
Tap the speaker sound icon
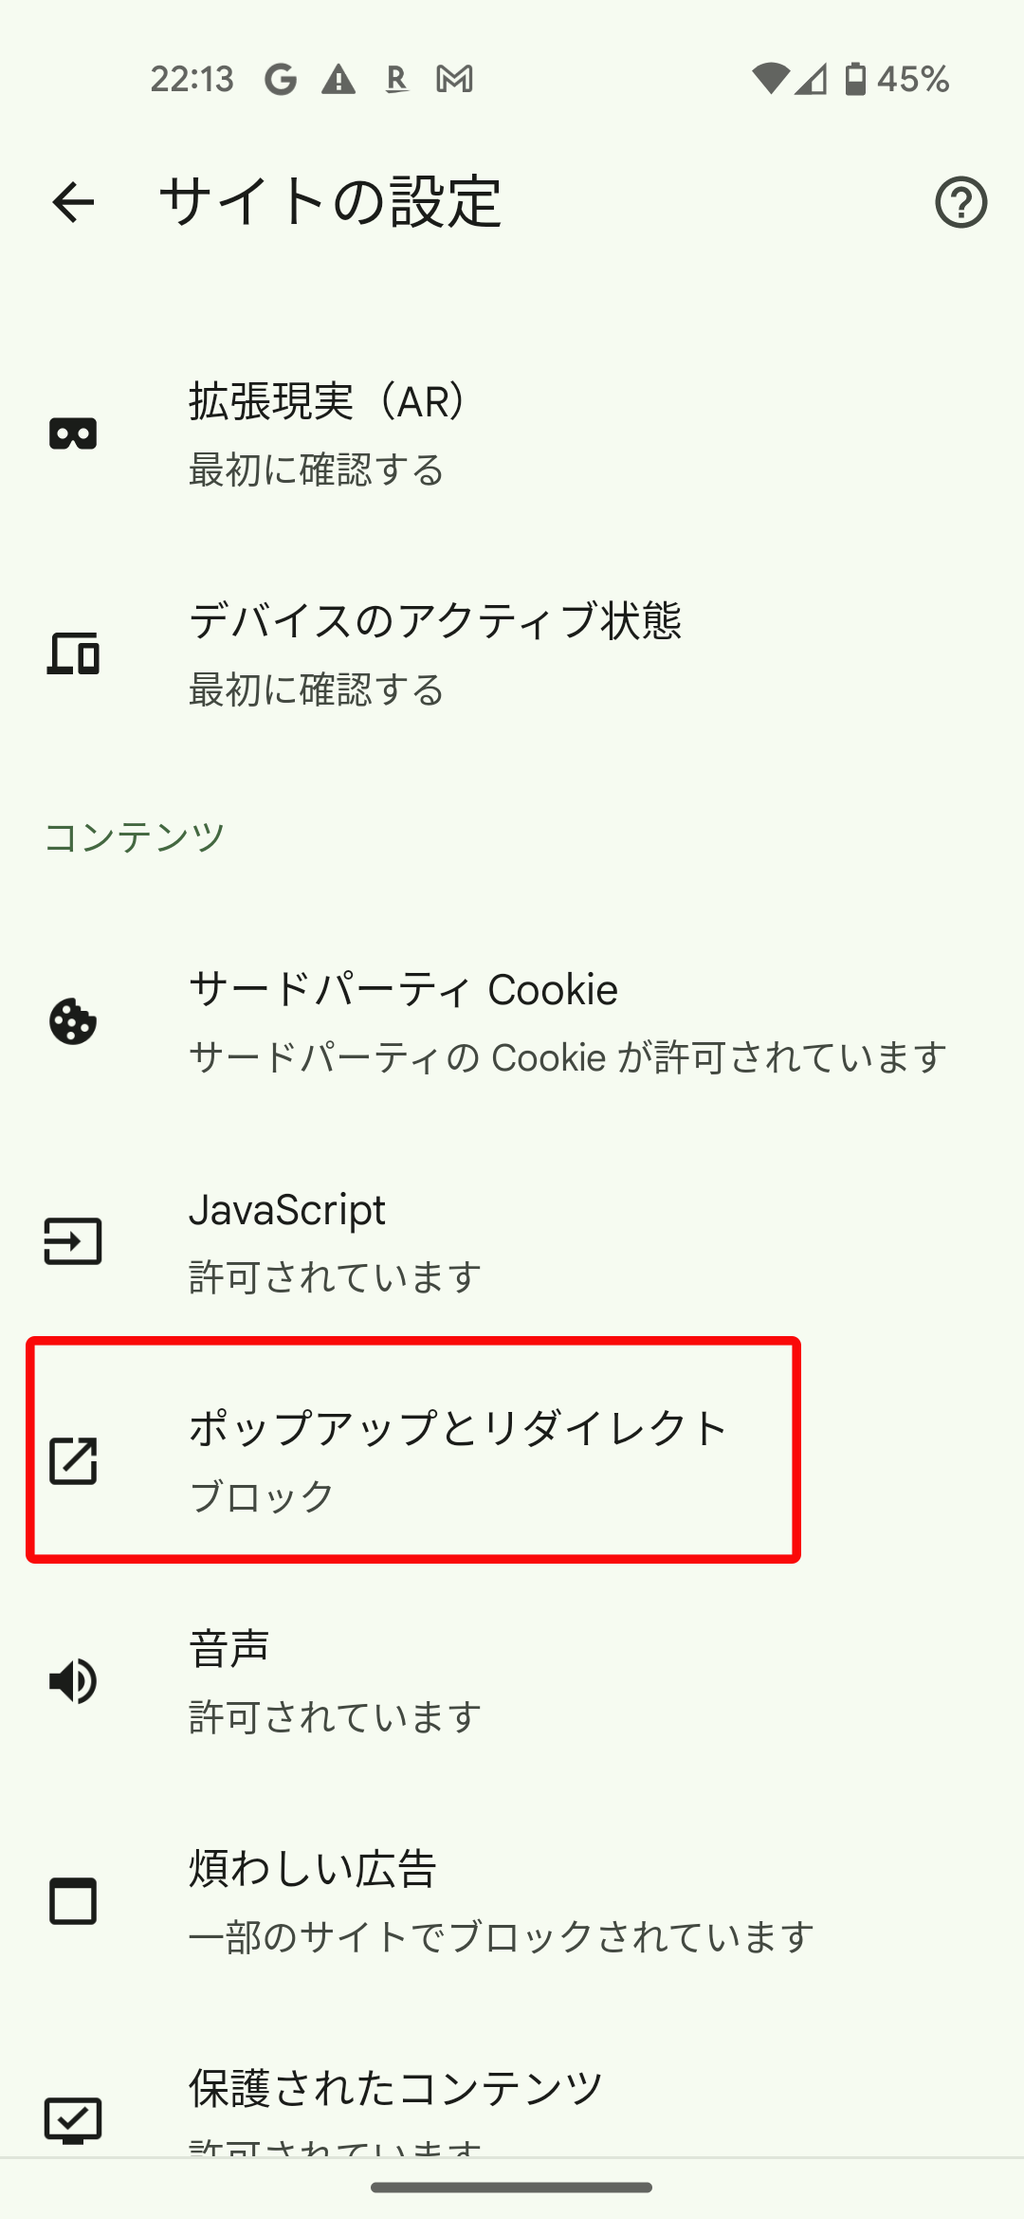coord(73,1681)
